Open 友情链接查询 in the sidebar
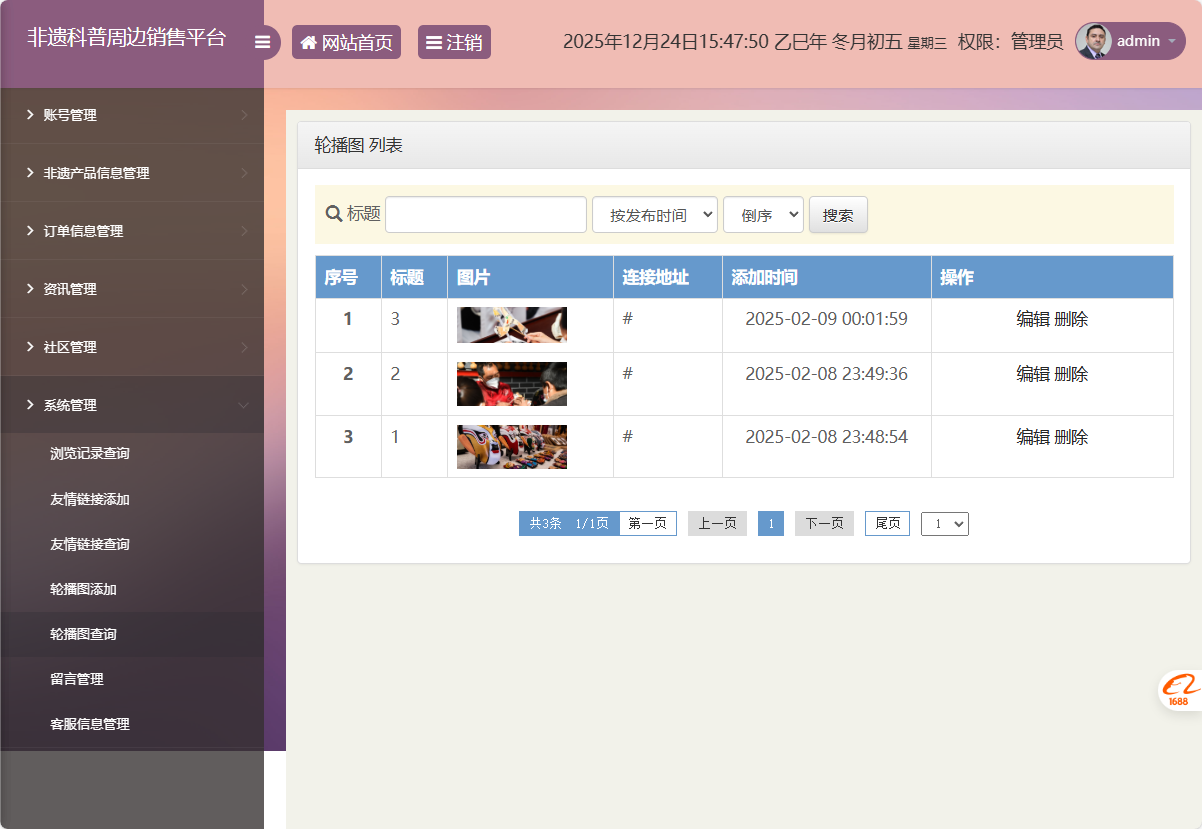This screenshot has height=829, width=1202. click(90, 544)
